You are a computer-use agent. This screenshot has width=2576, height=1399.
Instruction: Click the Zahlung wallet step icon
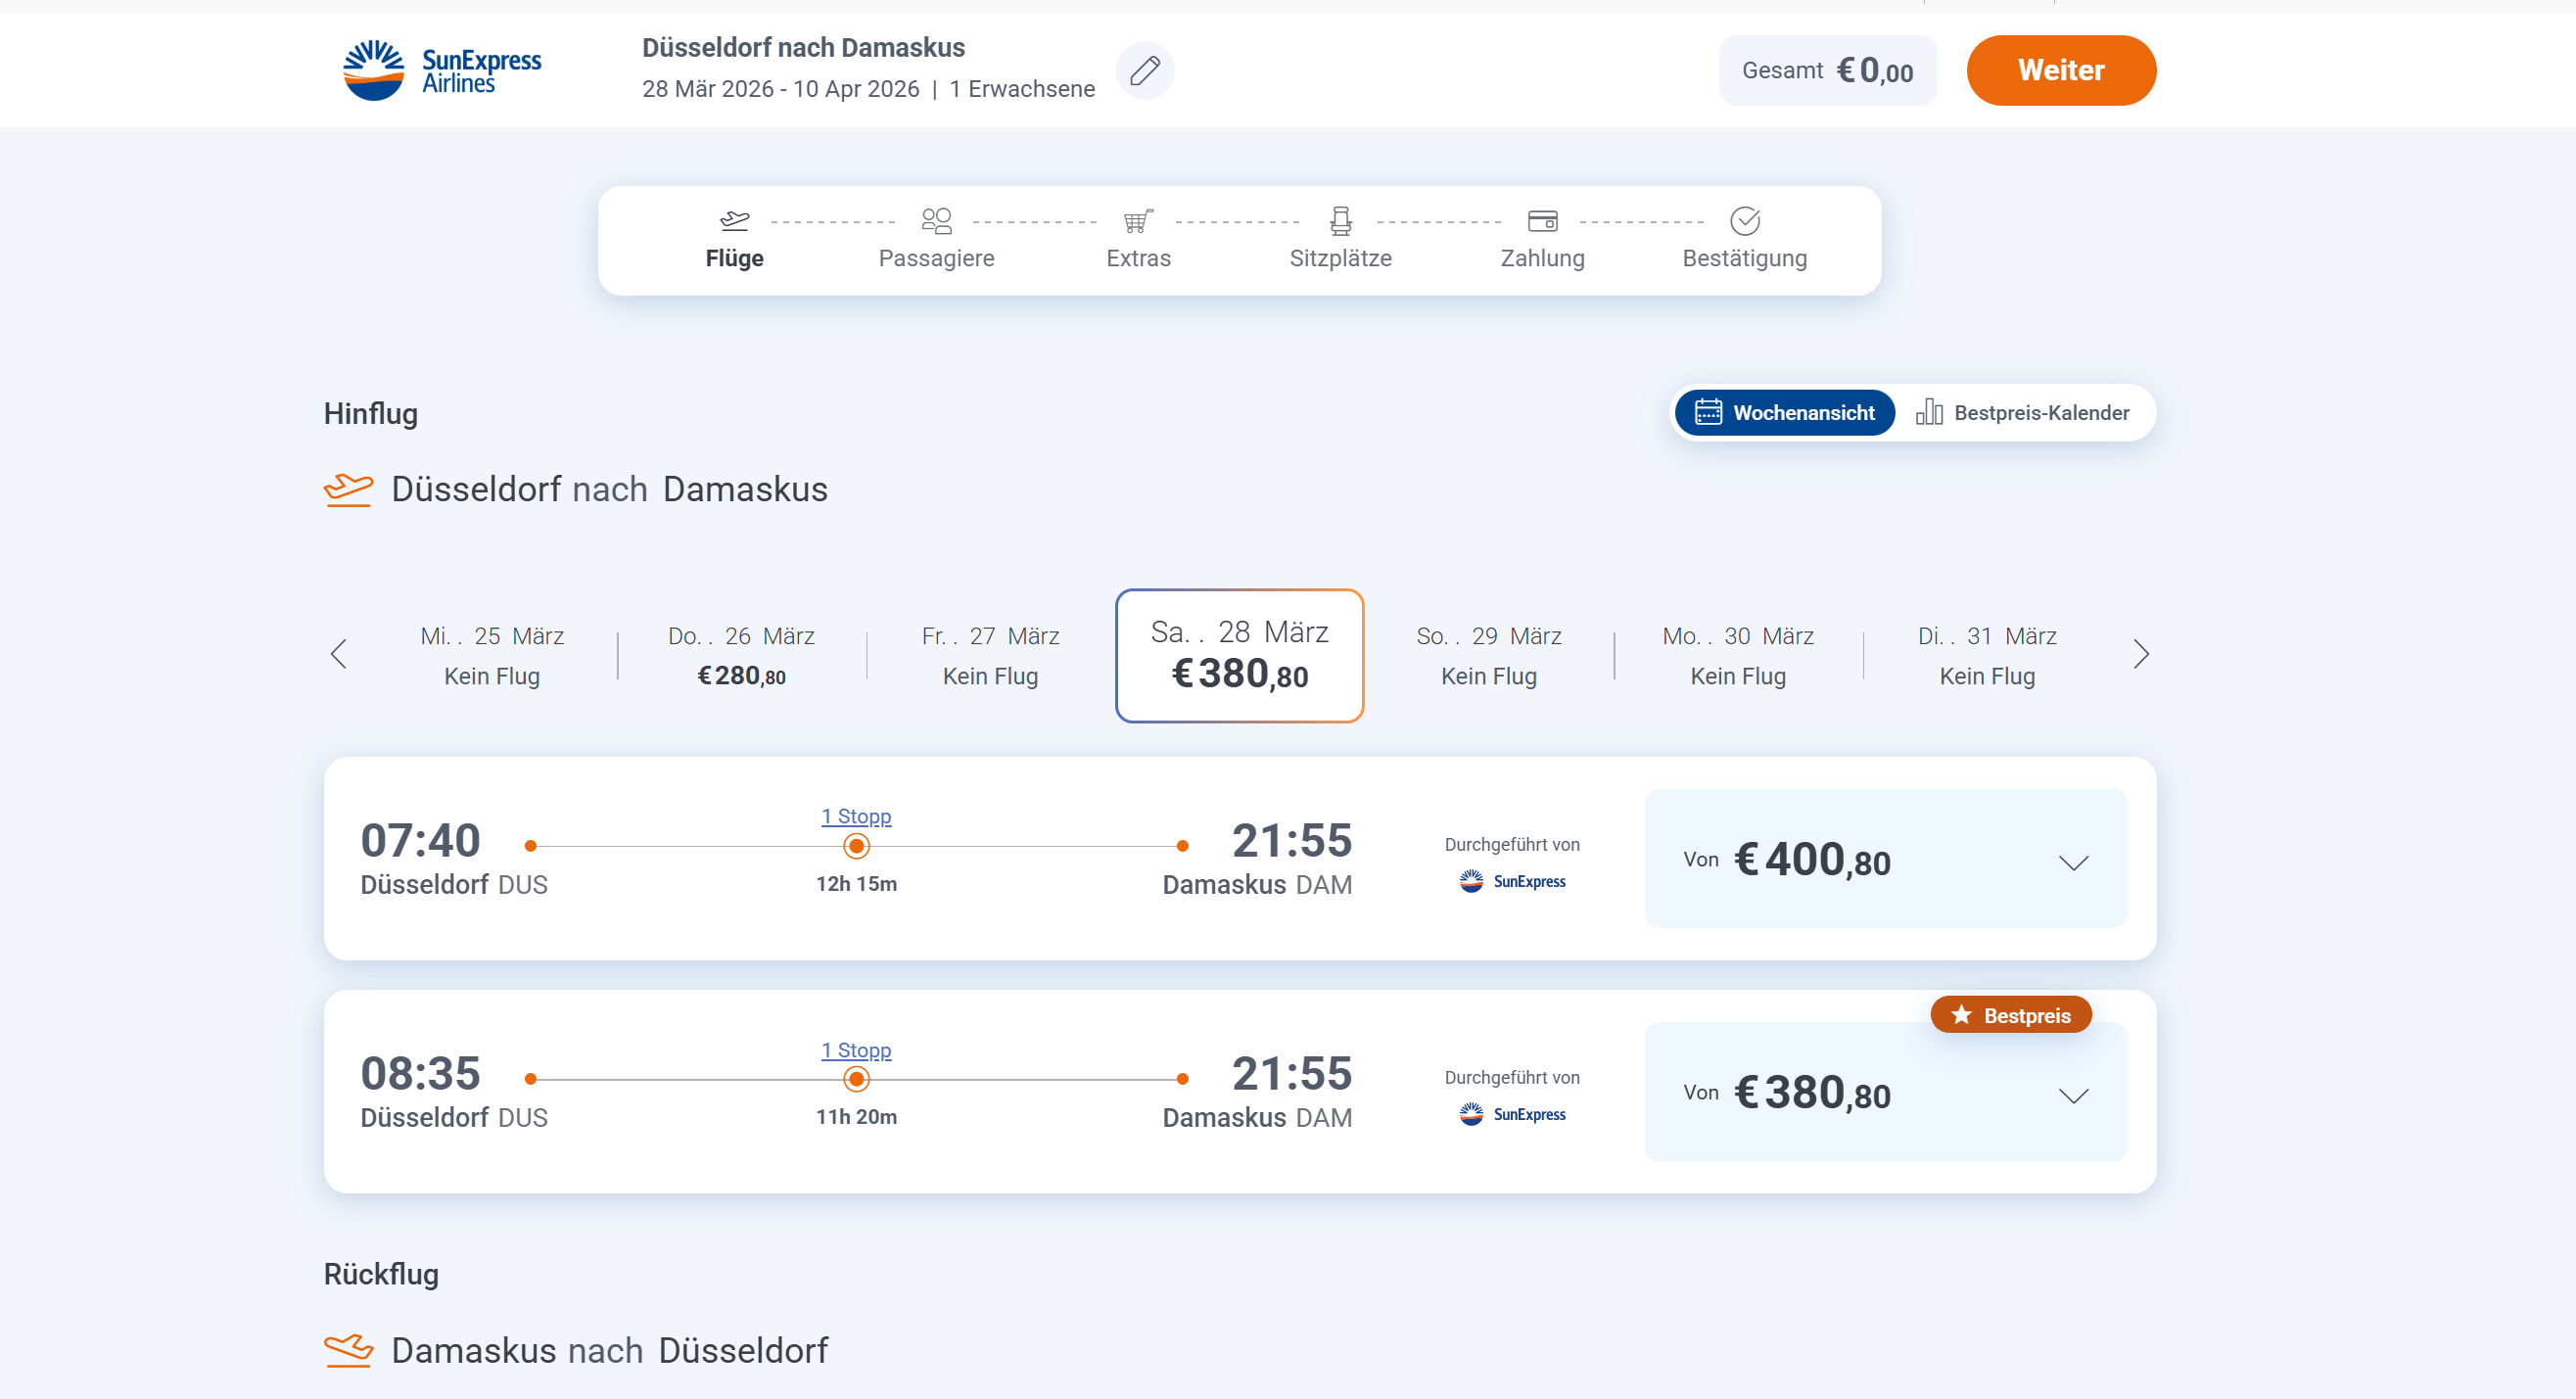pos(1542,220)
